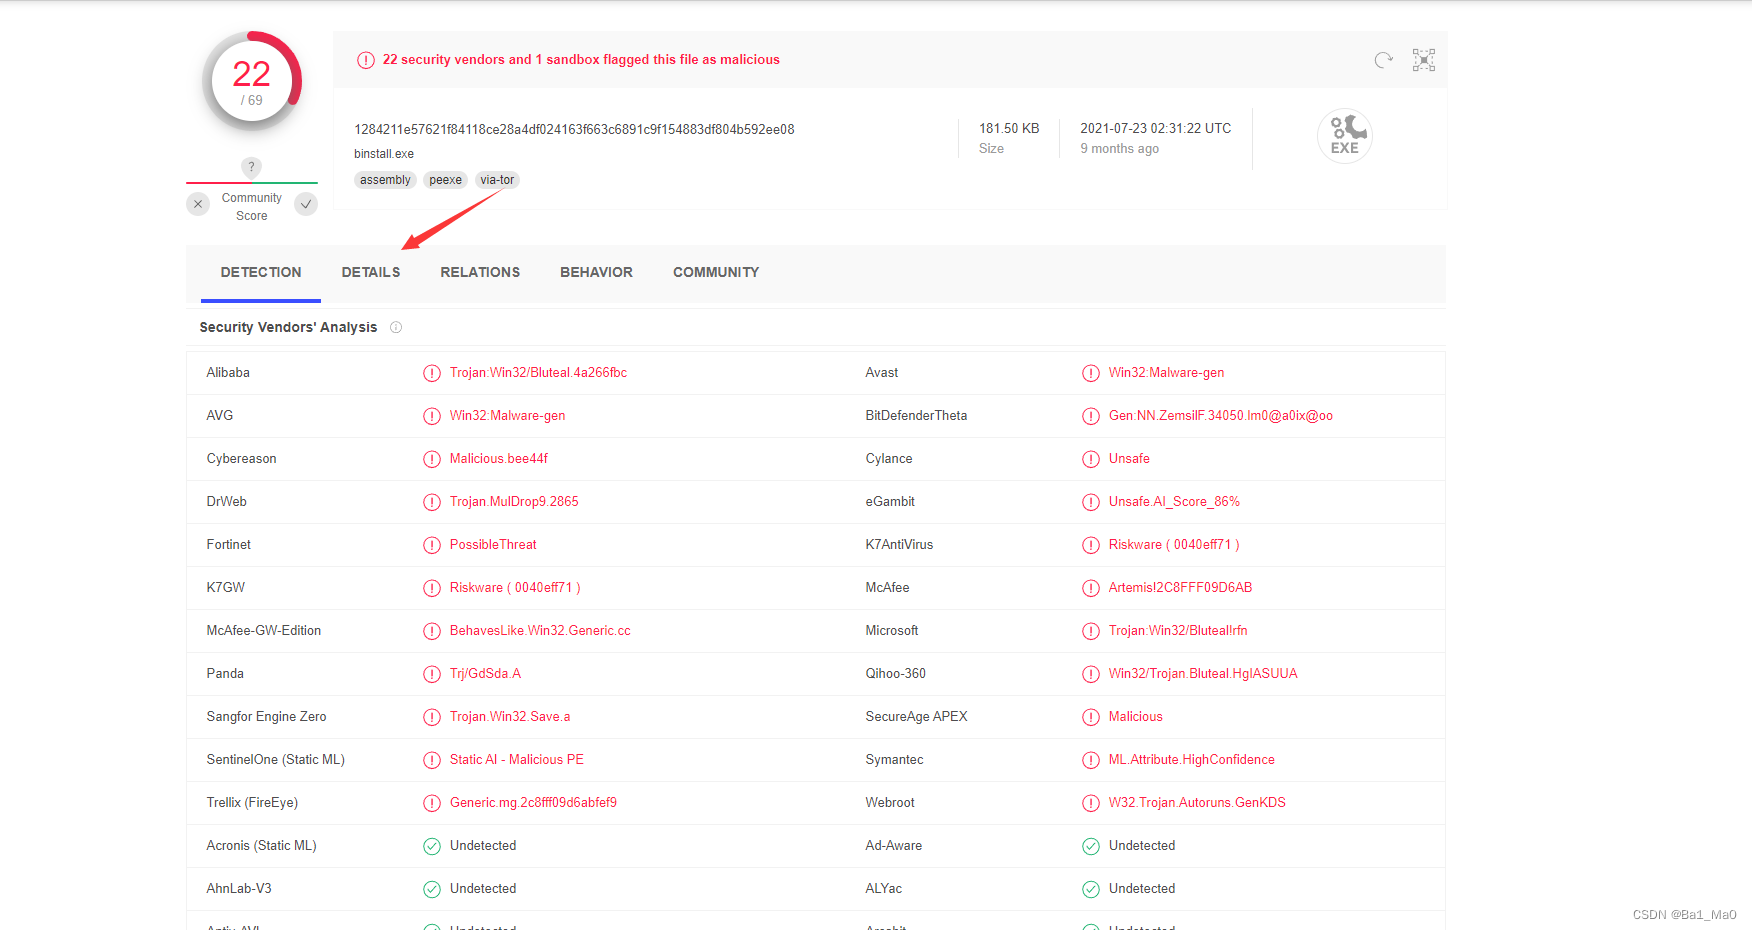This screenshot has width=1752, height=930.
Task: Click the file SHA-256 hash text
Action: [574, 129]
